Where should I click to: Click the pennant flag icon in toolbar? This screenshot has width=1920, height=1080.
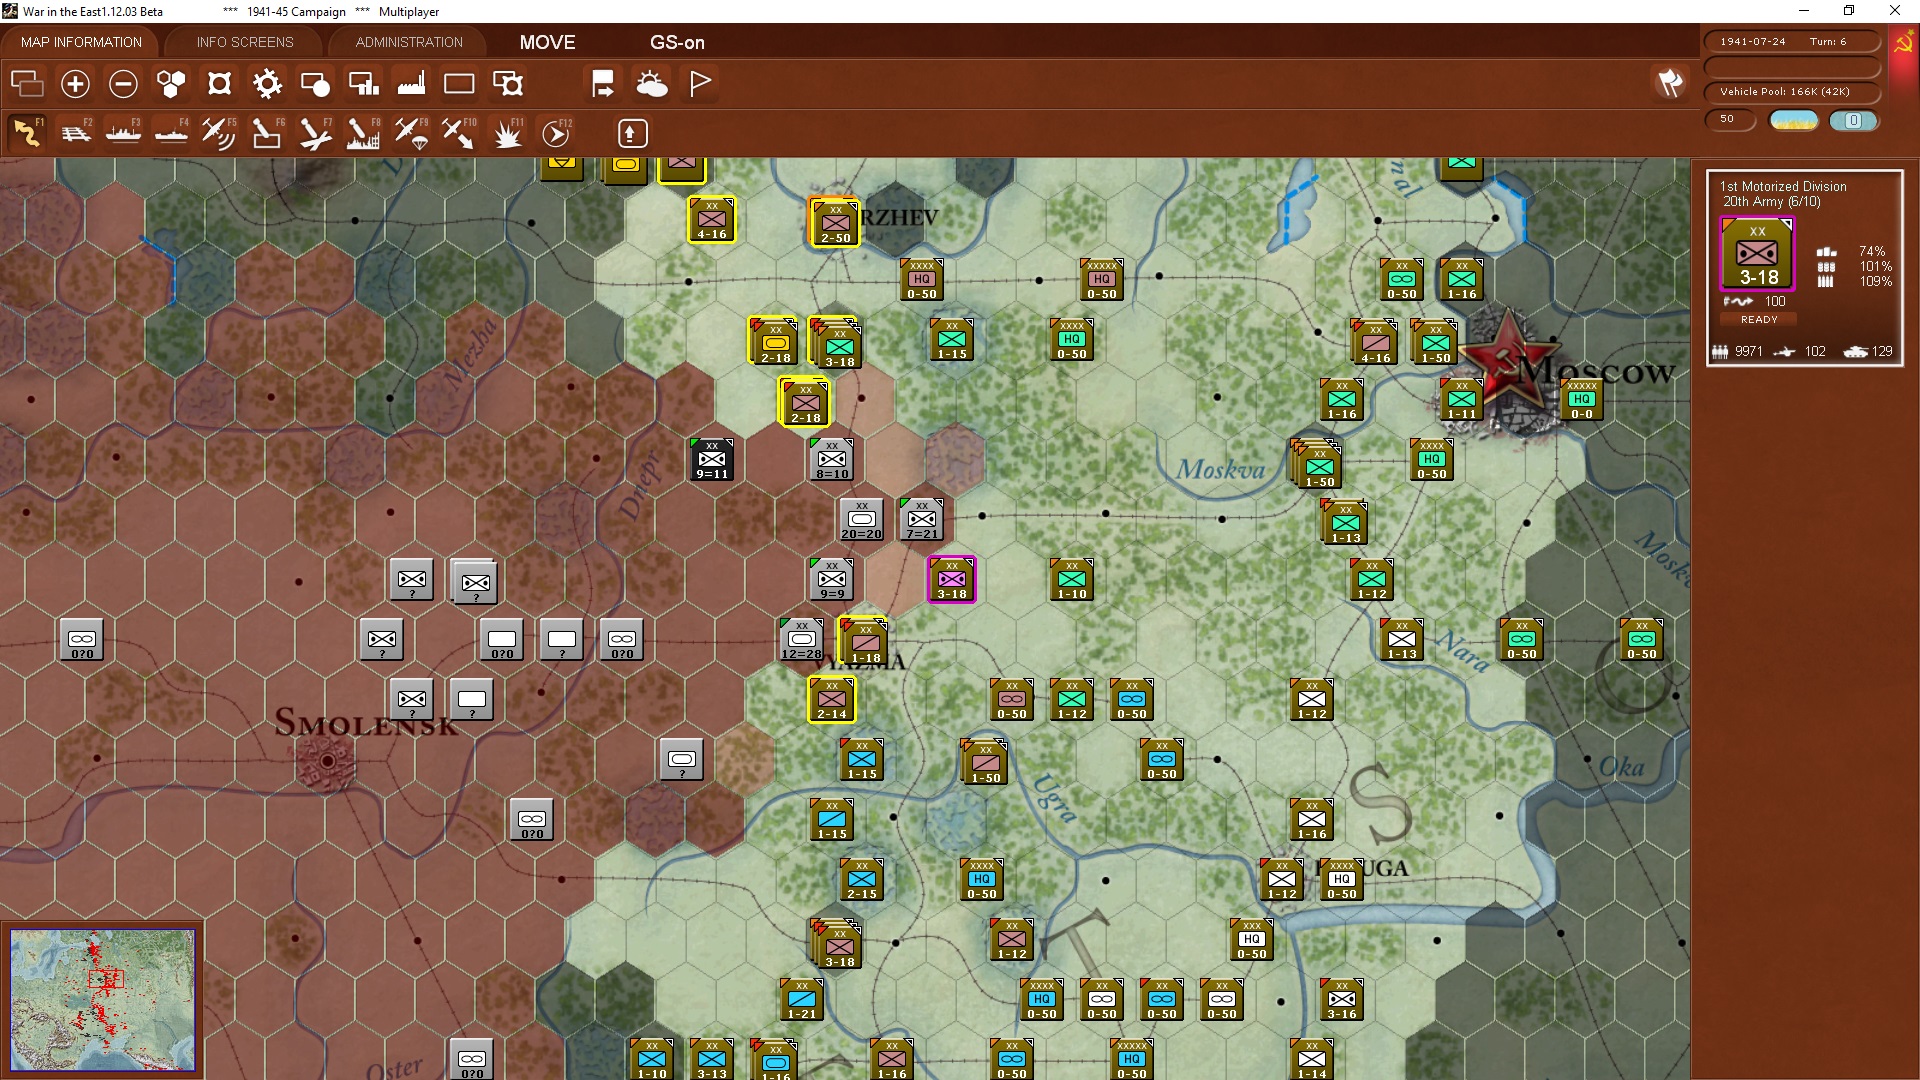700,84
